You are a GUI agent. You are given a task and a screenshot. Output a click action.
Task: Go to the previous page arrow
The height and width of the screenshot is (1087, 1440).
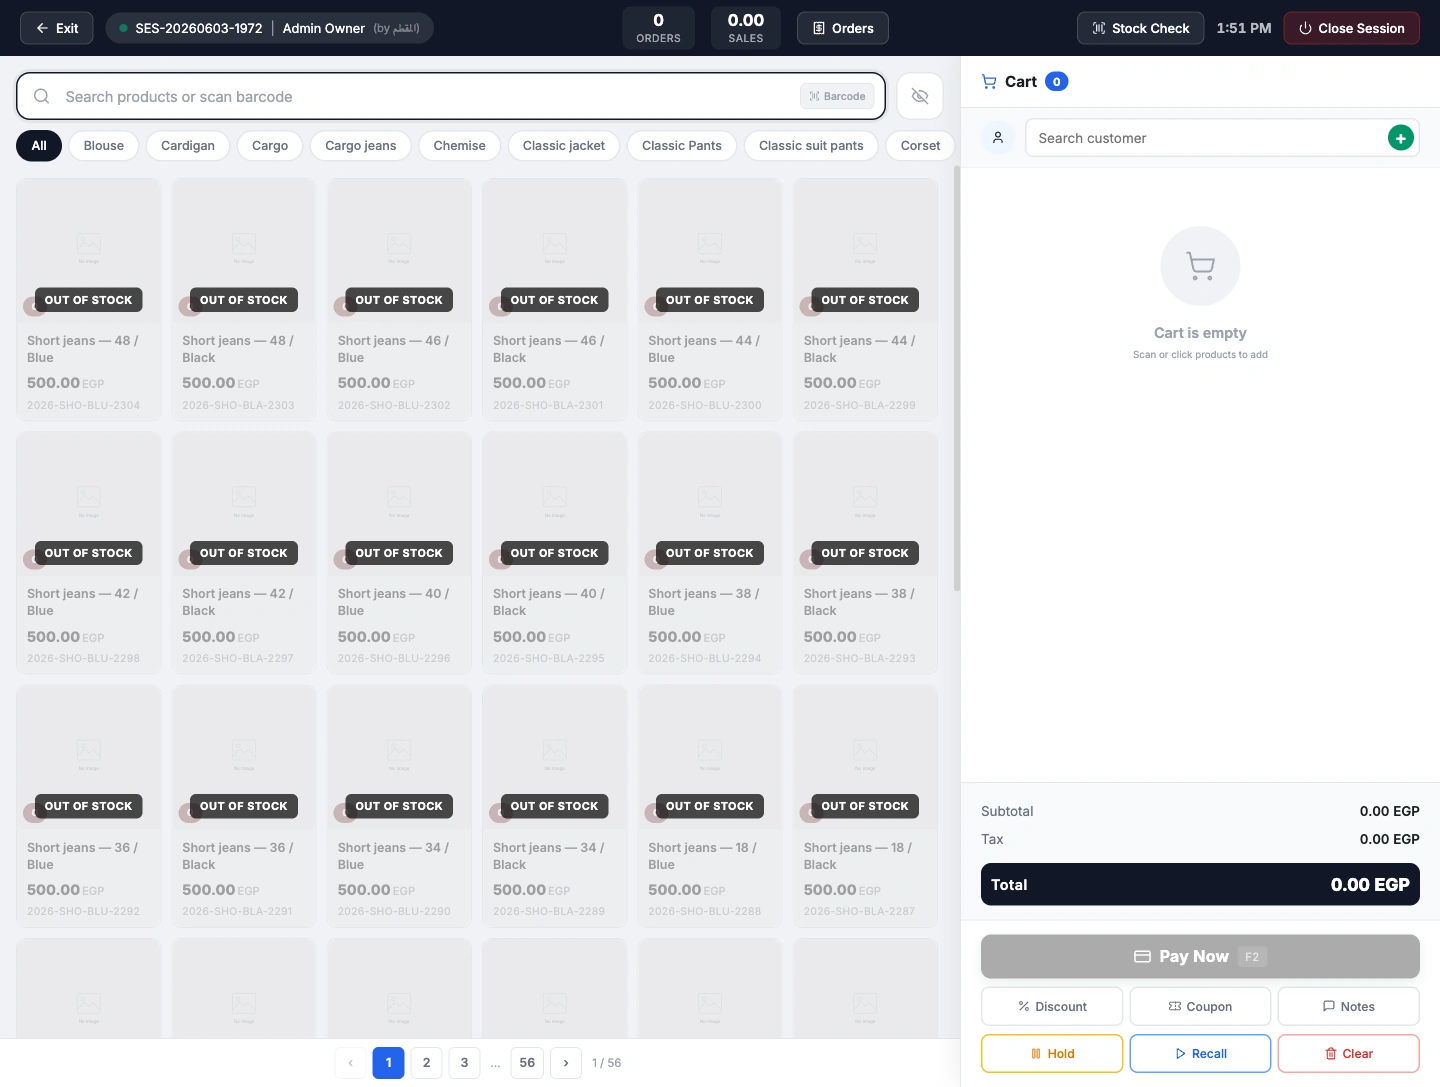pos(351,1063)
